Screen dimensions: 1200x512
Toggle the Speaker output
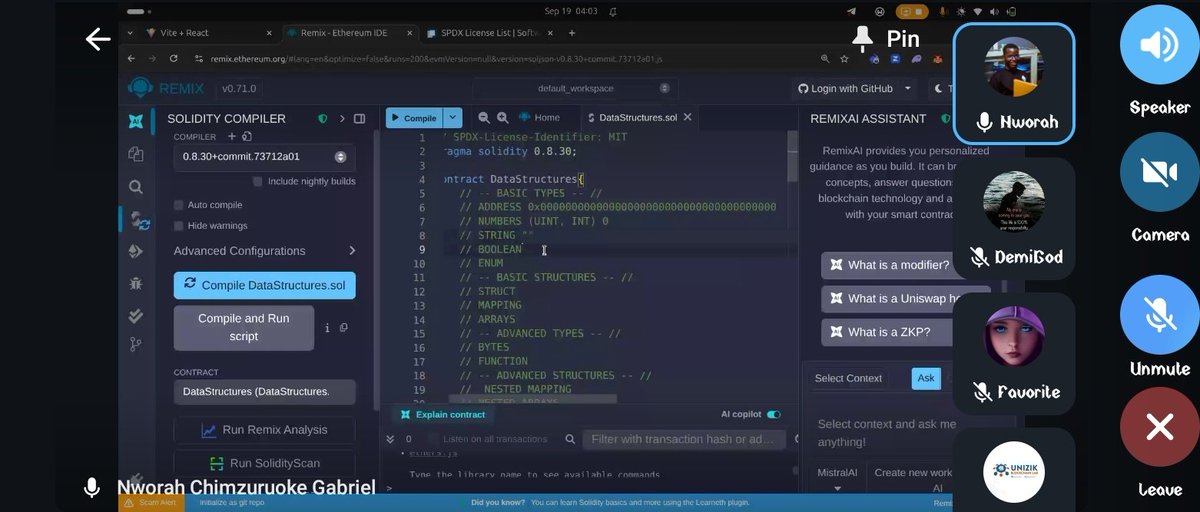click(x=1159, y=45)
